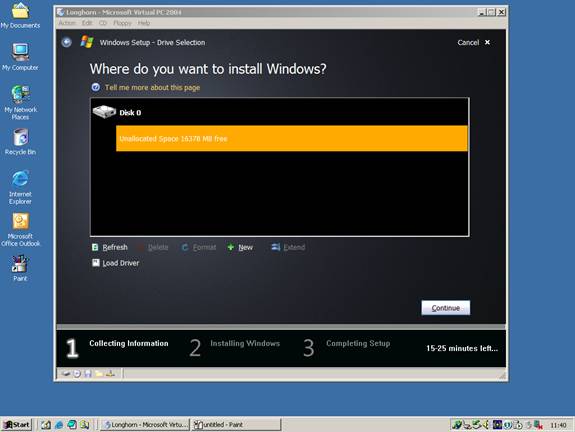The height and width of the screenshot is (432, 575).
Task: Click Internet Explorer quick launch icon
Action: 59,425
